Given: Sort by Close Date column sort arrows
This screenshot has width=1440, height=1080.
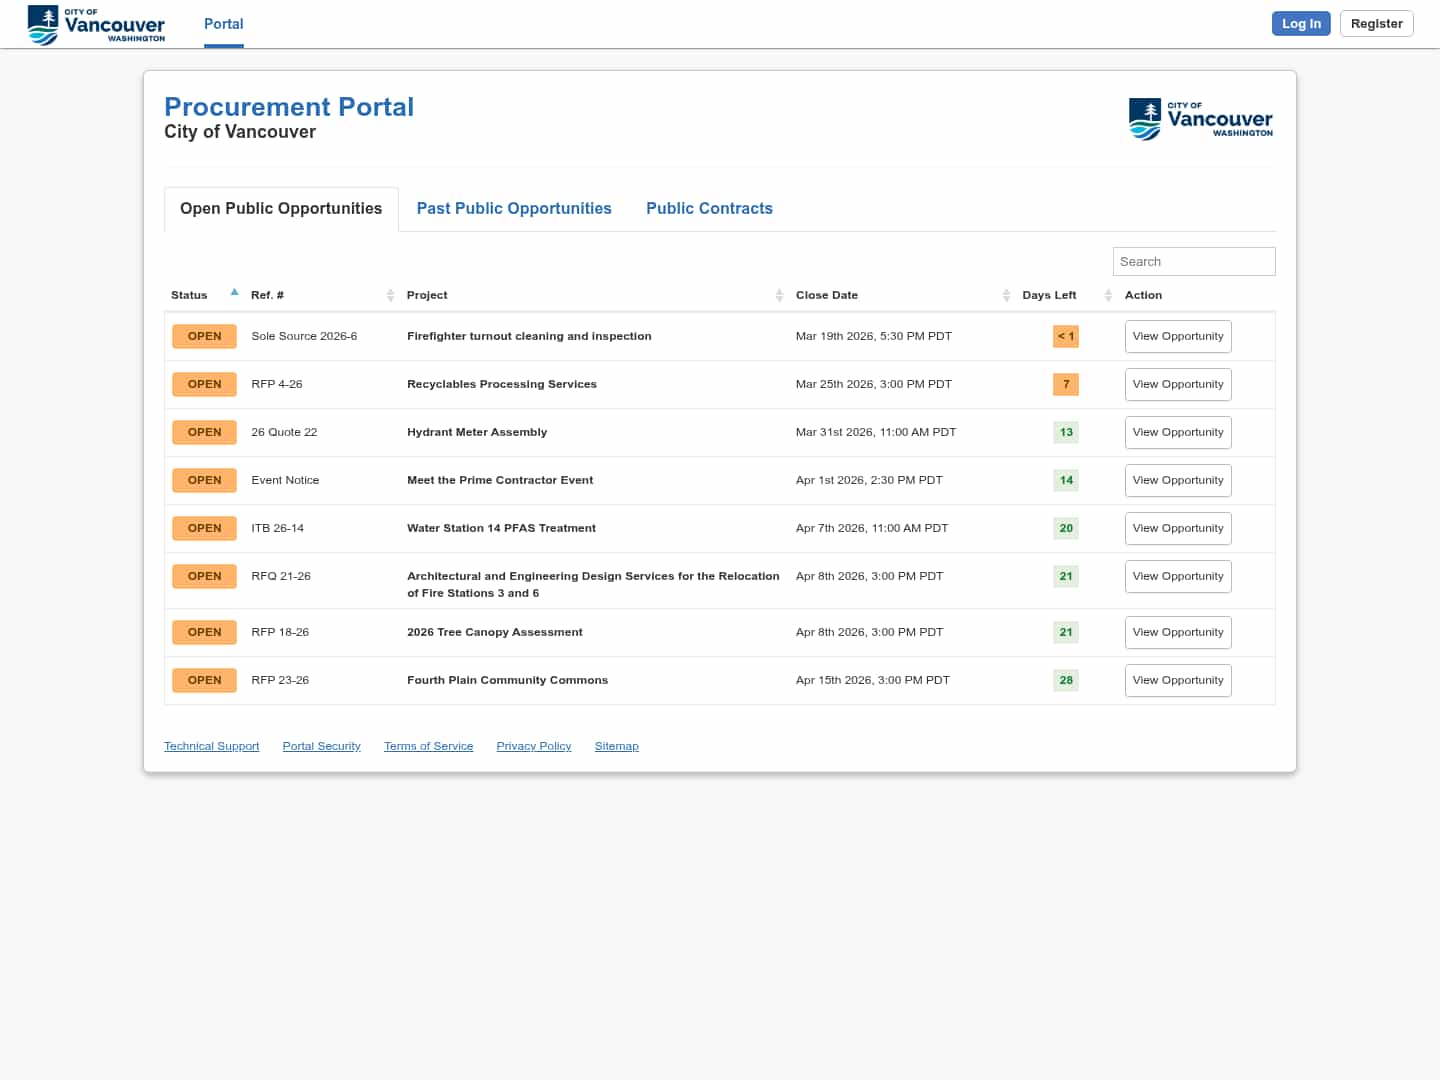Looking at the screenshot, I should pyautogui.click(x=1006, y=295).
